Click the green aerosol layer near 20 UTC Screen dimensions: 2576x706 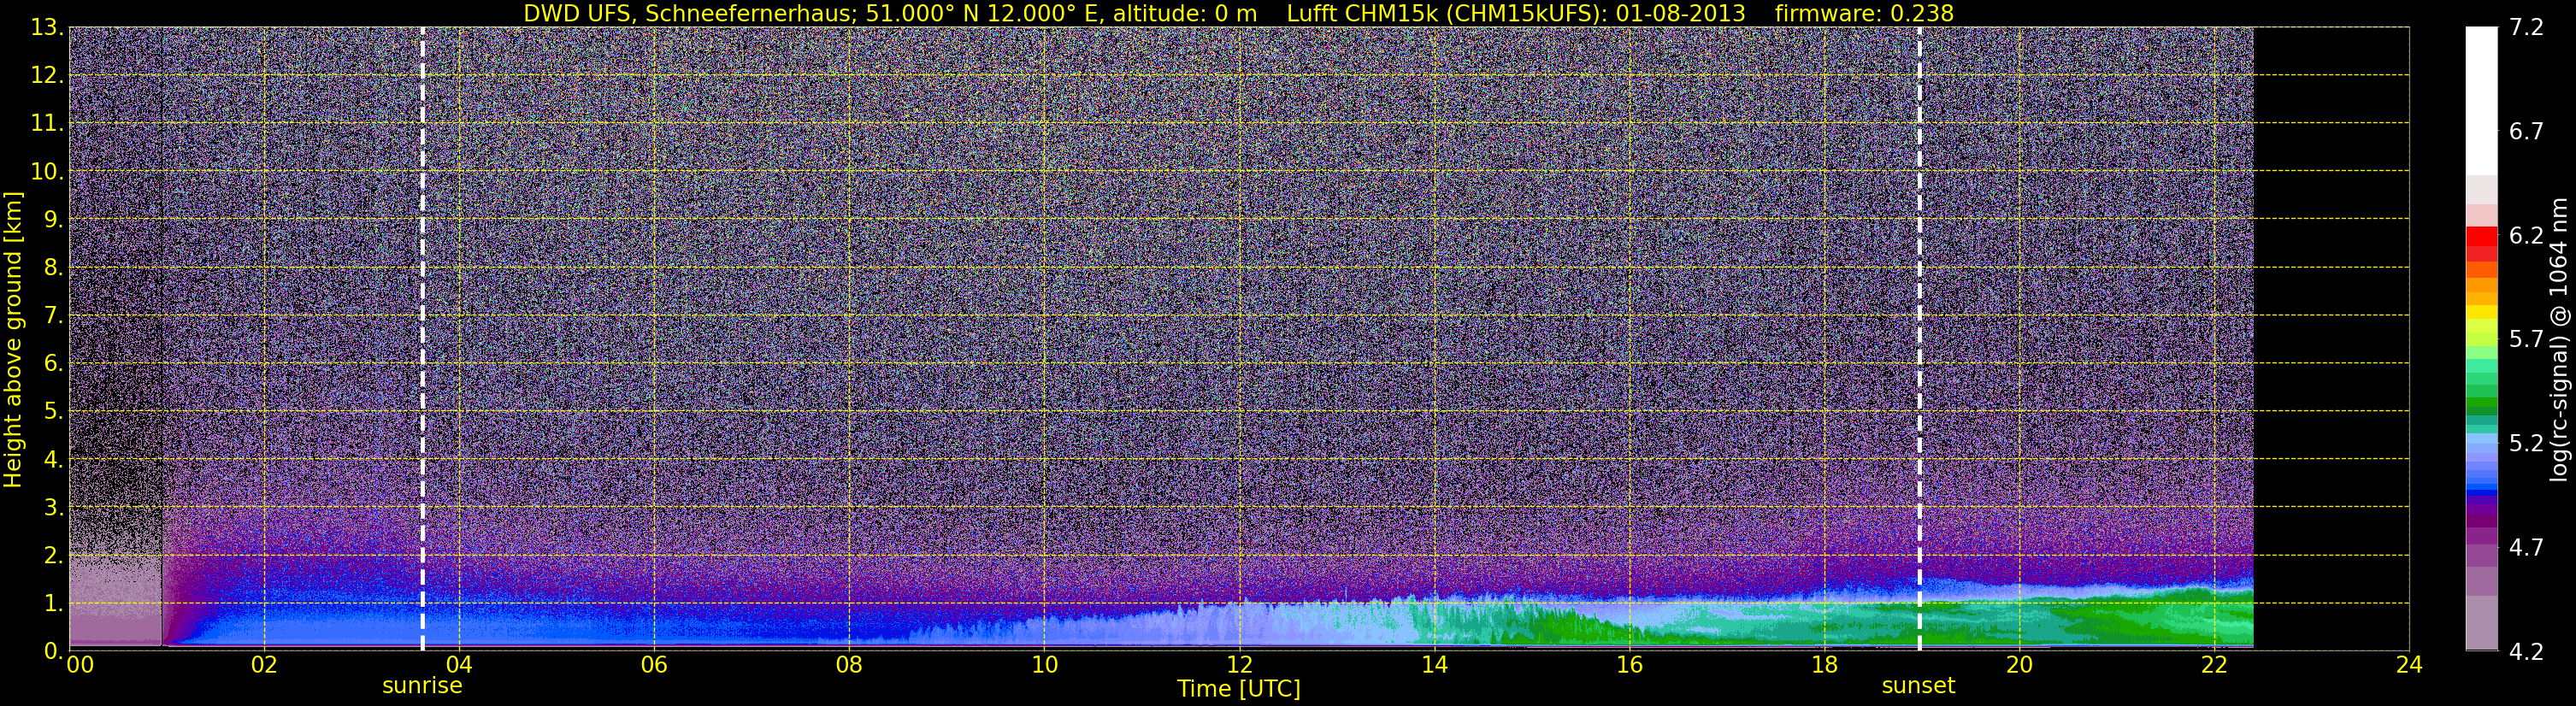[x=2020, y=624]
